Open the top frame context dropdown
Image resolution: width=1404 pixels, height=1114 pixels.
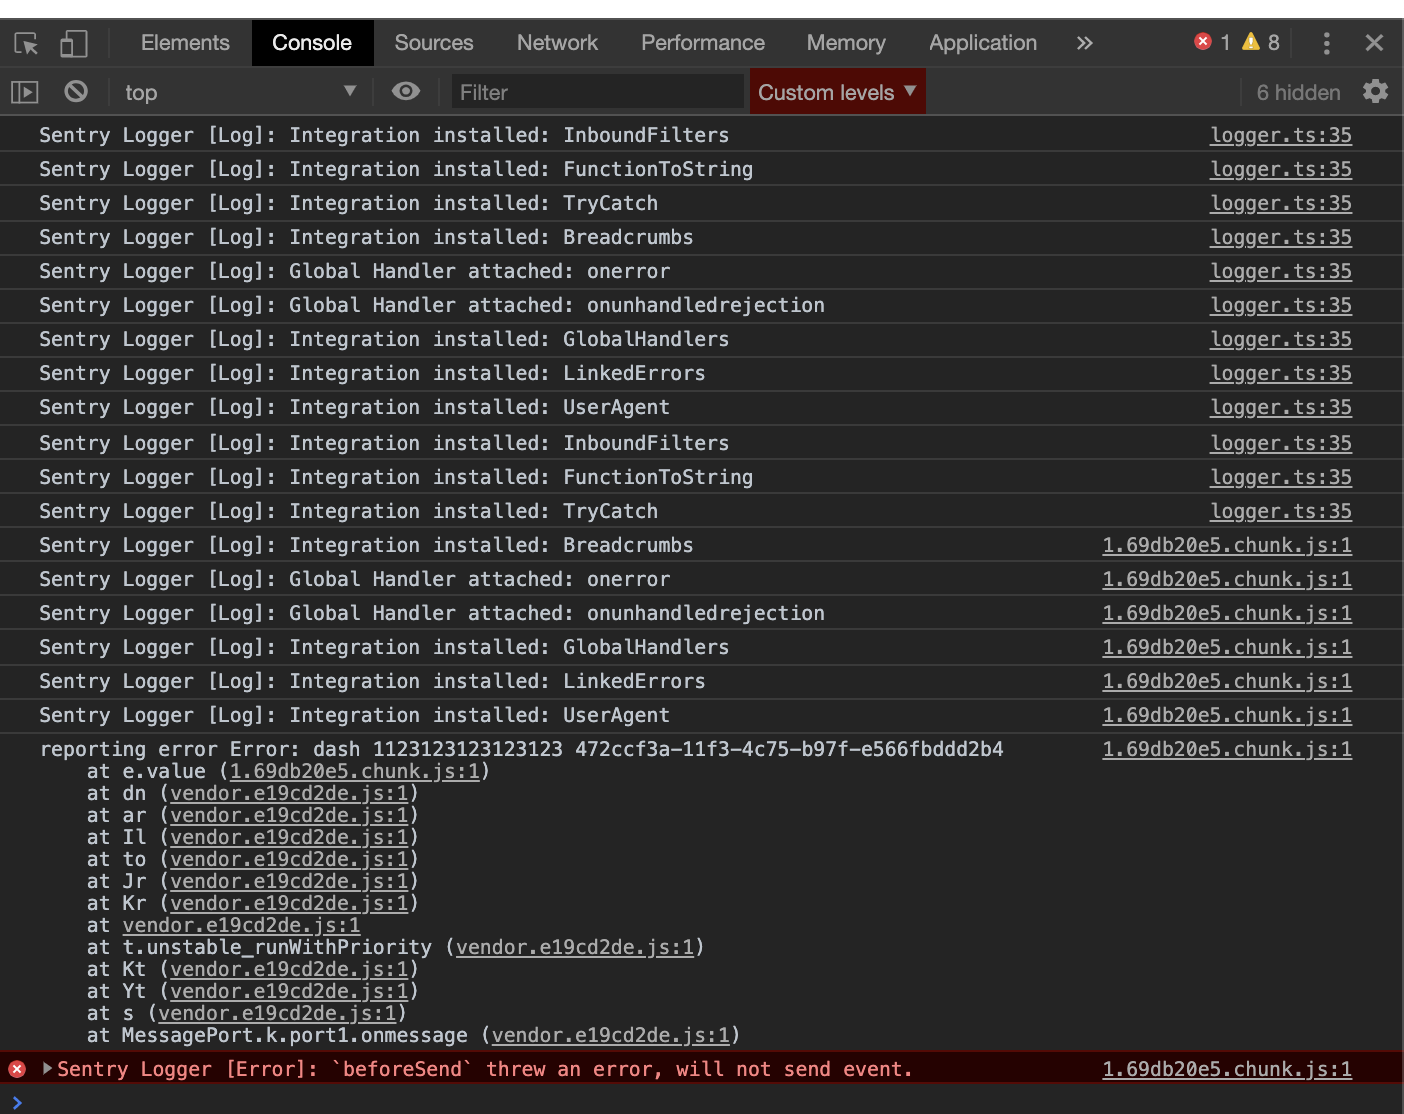coord(240,91)
